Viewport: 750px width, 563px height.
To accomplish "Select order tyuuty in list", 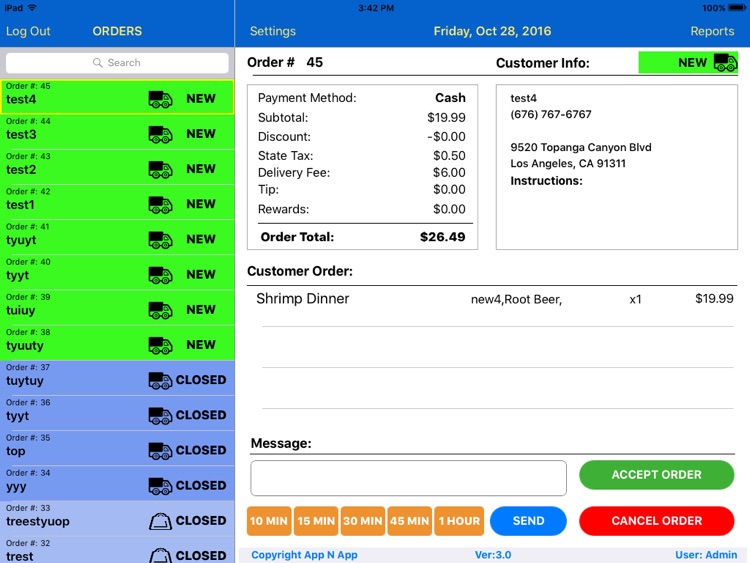I will point(117,343).
